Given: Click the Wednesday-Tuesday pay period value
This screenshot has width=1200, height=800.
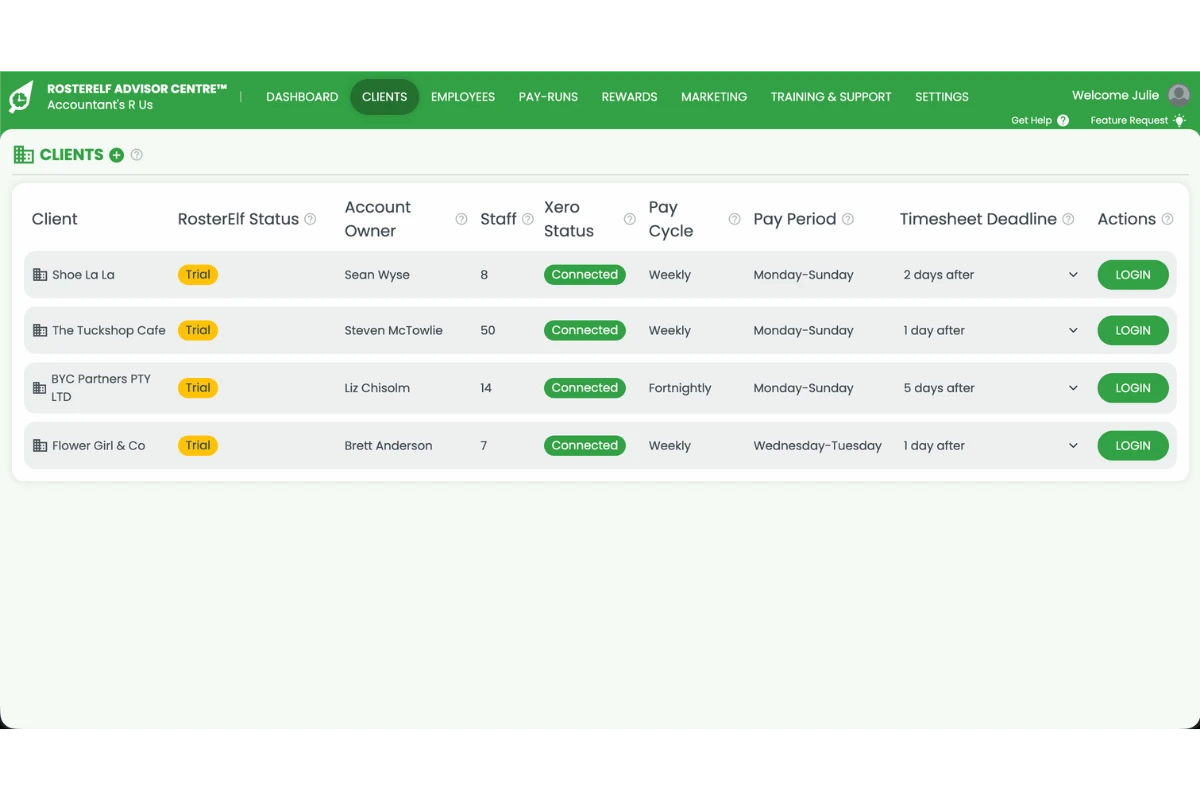Looking at the screenshot, I should pyautogui.click(x=817, y=446).
